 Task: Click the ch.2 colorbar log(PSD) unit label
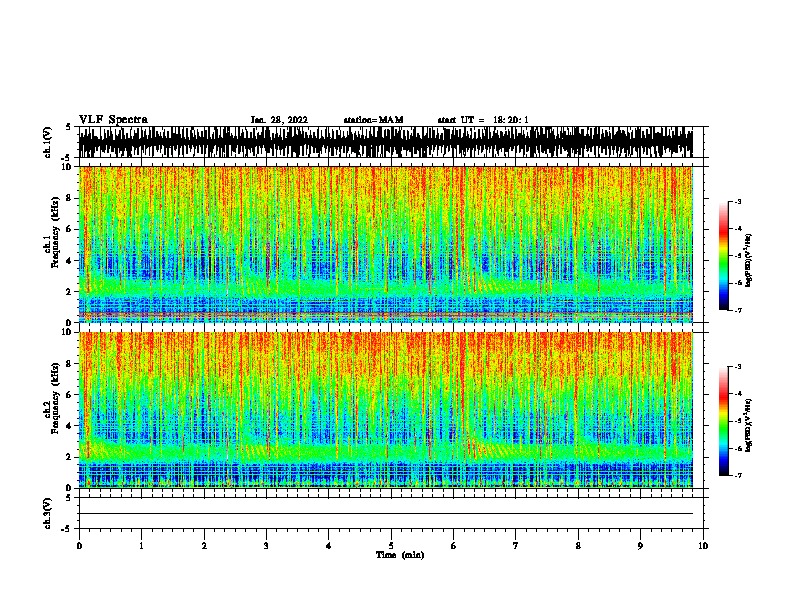coord(749,425)
